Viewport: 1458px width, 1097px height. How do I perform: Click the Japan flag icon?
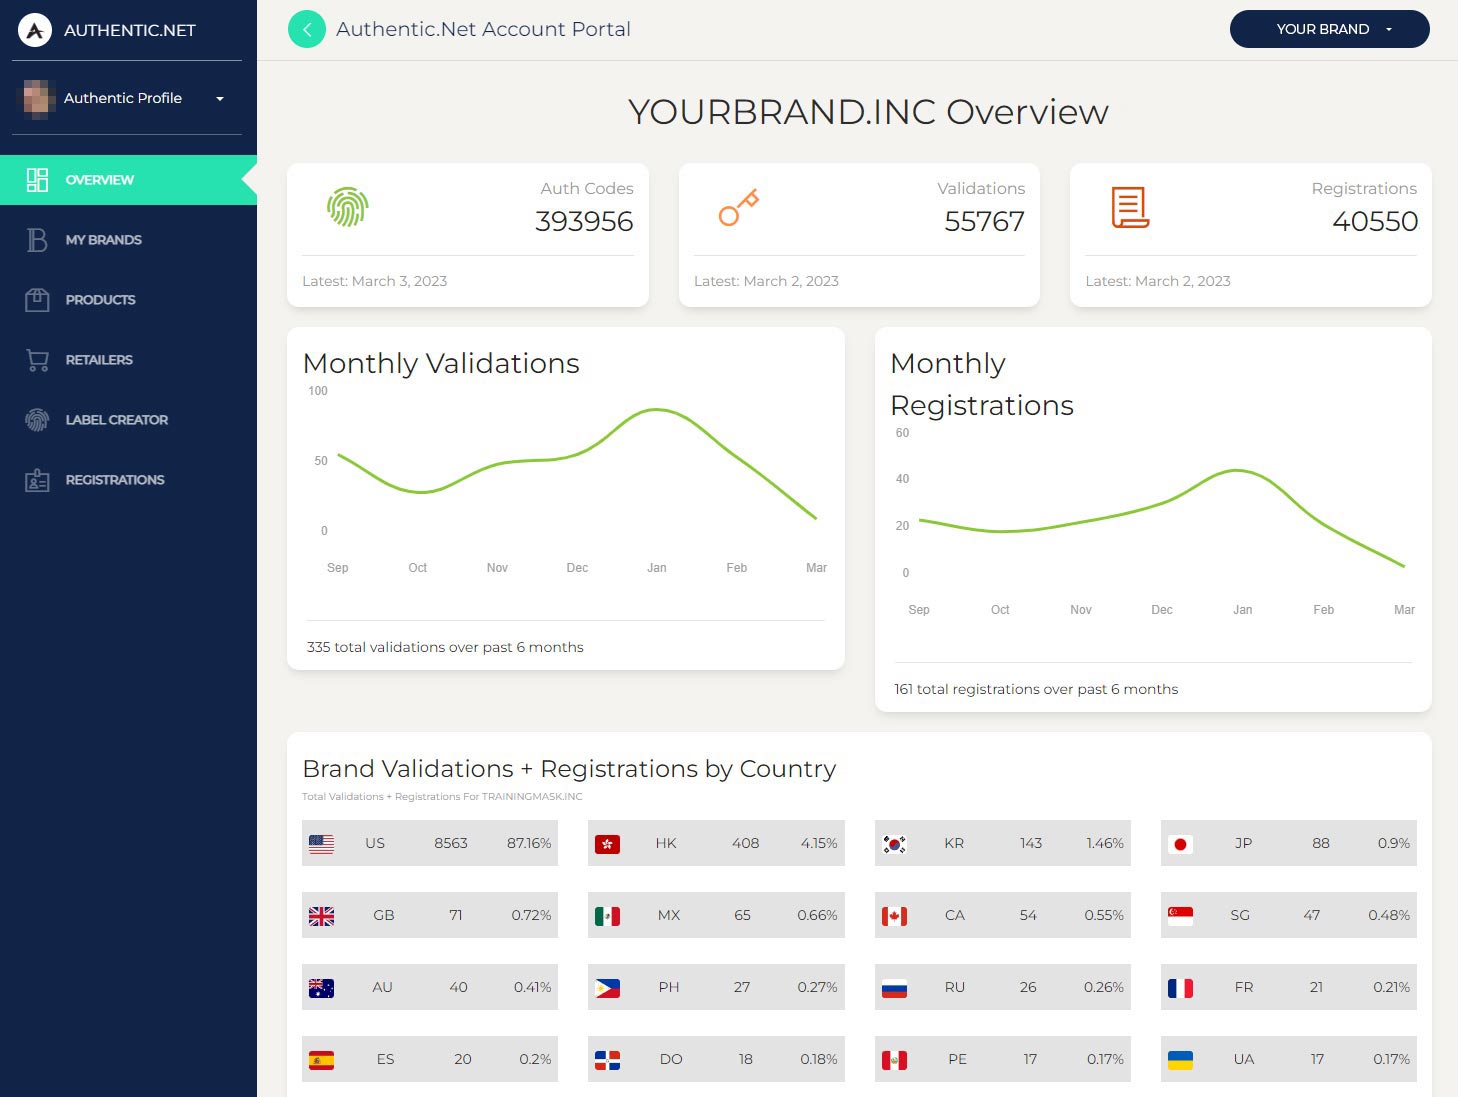coord(1180,844)
